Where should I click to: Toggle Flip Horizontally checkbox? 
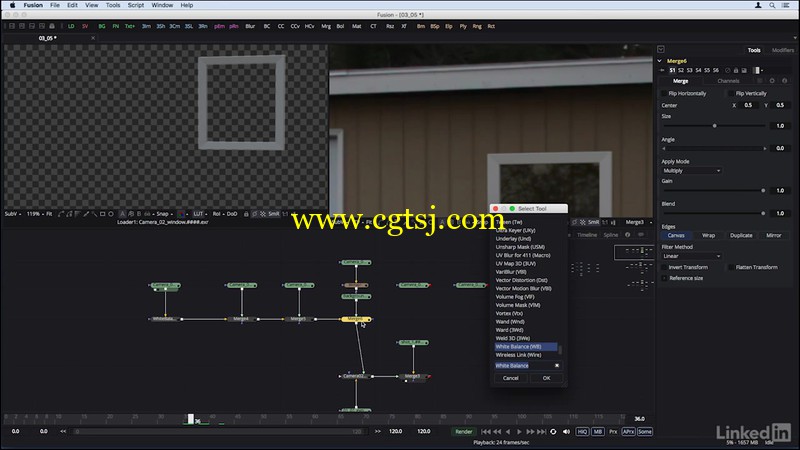[664, 93]
